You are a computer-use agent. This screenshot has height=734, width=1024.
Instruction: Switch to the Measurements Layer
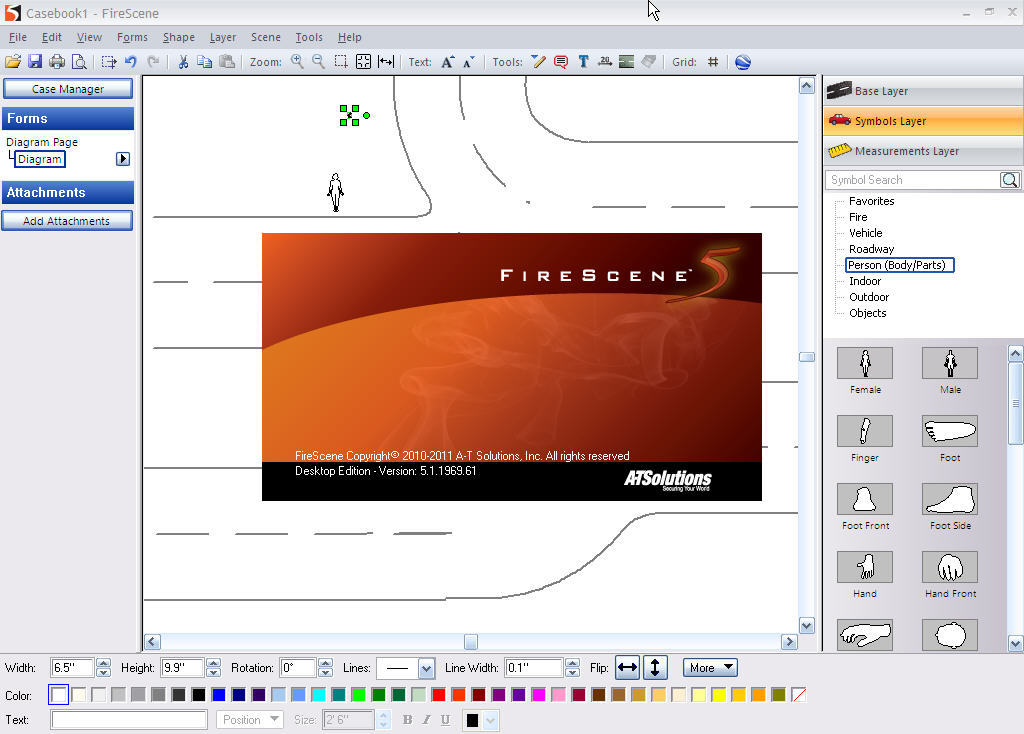(x=923, y=151)
